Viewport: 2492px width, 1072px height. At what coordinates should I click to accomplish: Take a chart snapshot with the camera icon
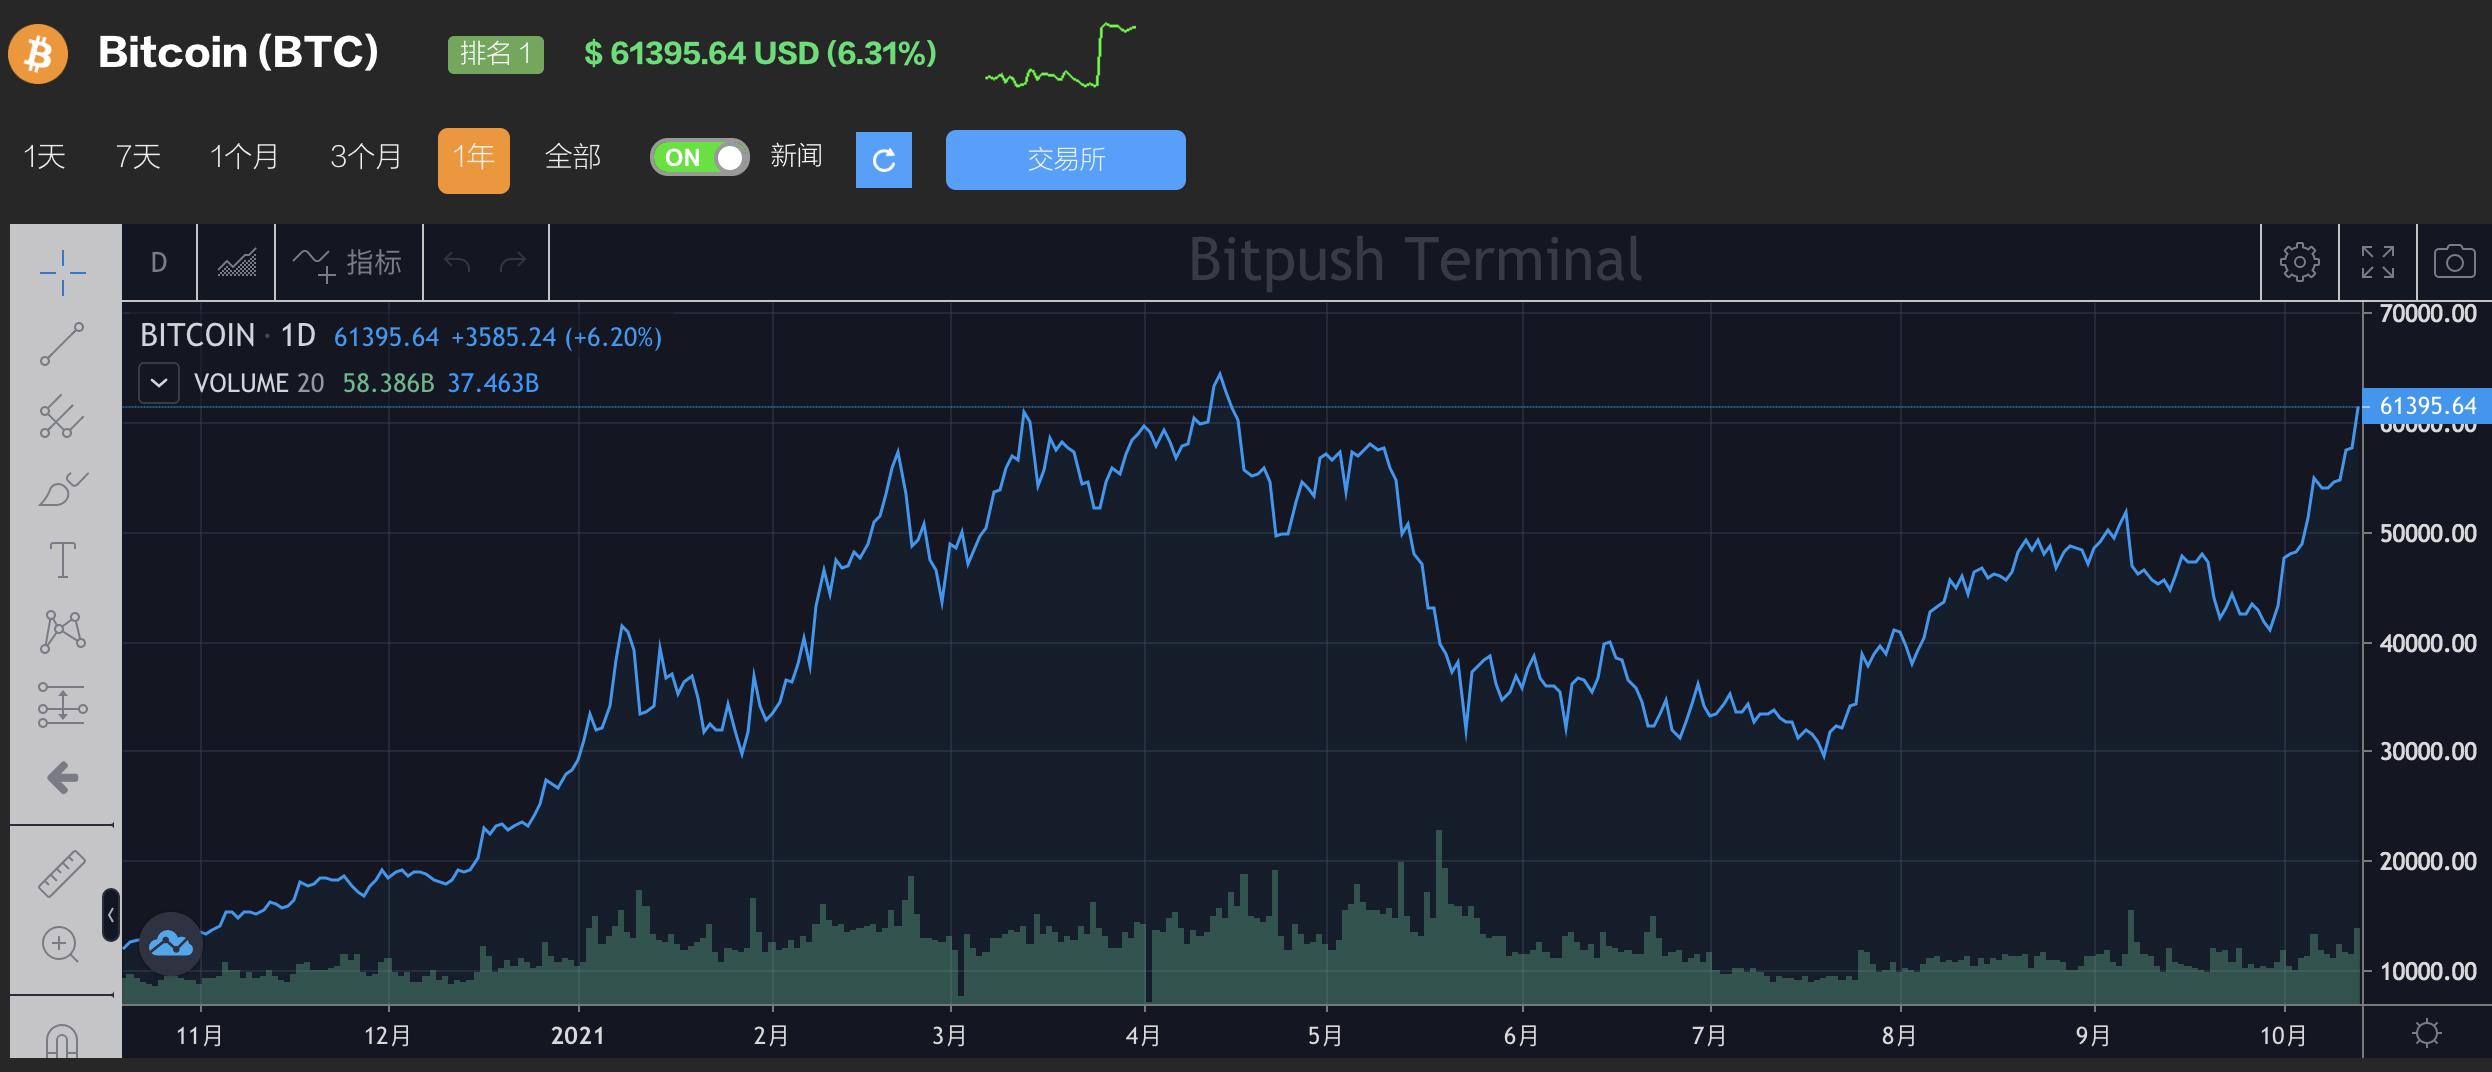(2454, 261)
